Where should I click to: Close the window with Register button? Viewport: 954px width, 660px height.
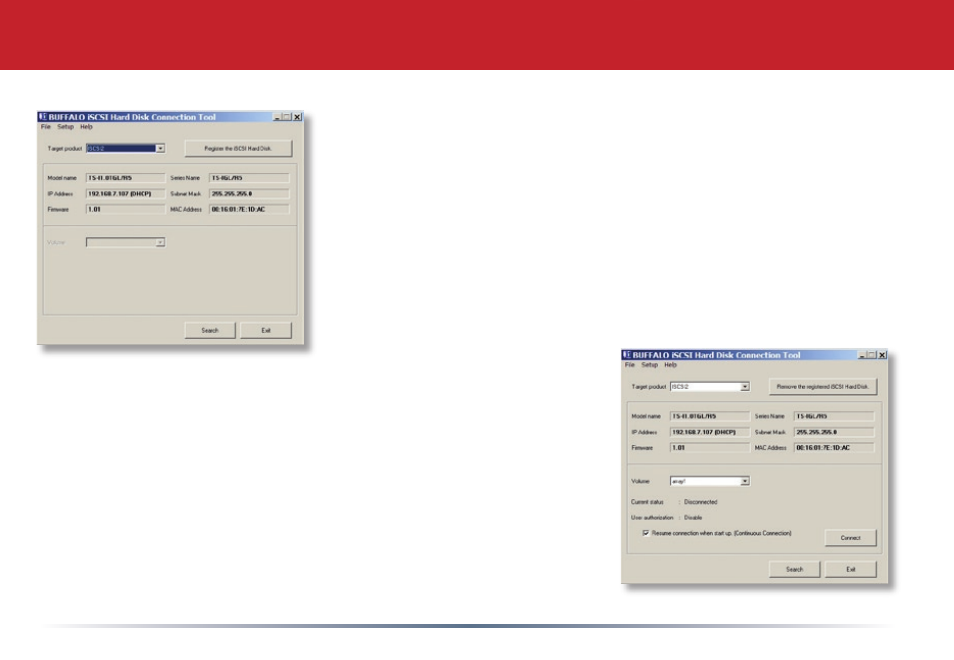tap(298, 117)
